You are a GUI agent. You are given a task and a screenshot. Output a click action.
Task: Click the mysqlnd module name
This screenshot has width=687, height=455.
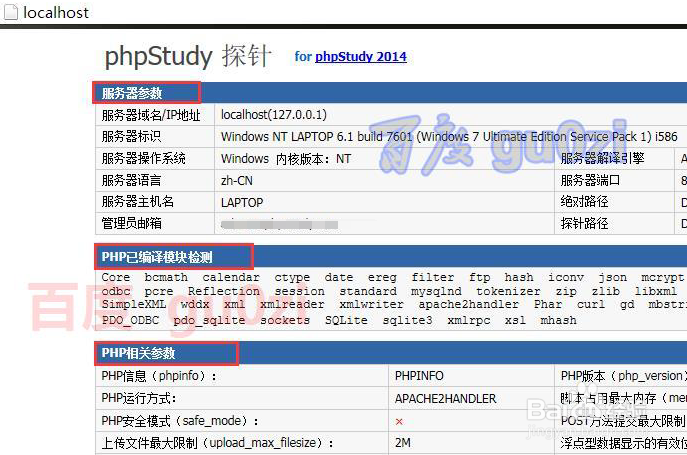click(436, 291)
